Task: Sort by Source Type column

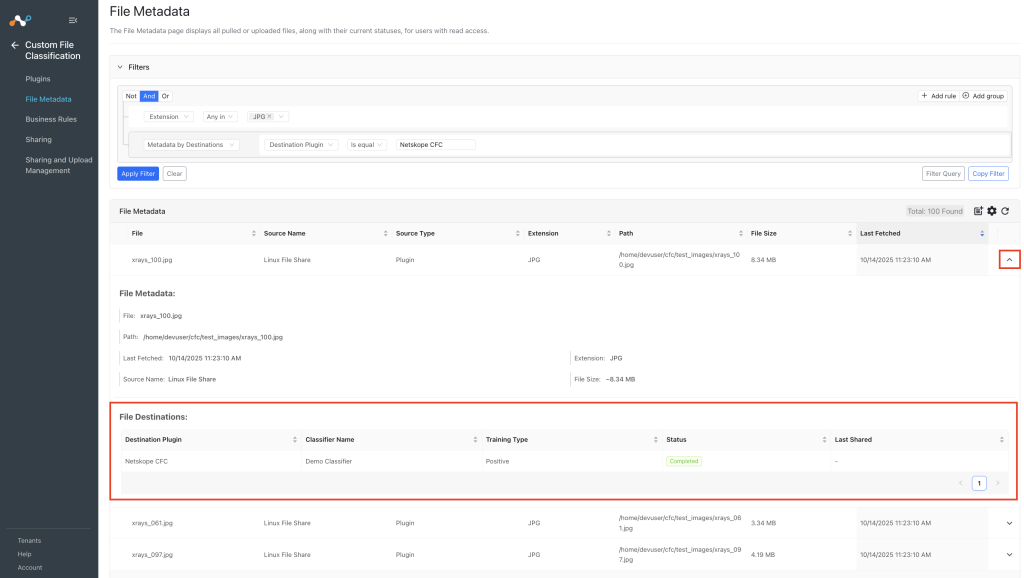Action: pyautogui.click(x=517, y=233)
